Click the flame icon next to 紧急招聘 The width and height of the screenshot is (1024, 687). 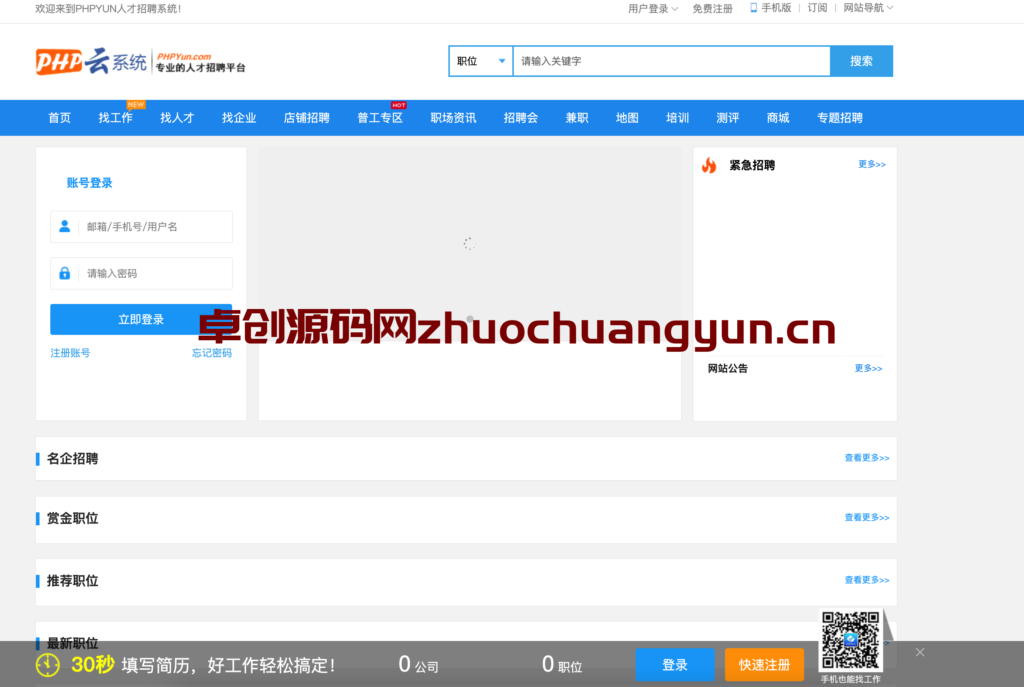(x=709, y=165)
